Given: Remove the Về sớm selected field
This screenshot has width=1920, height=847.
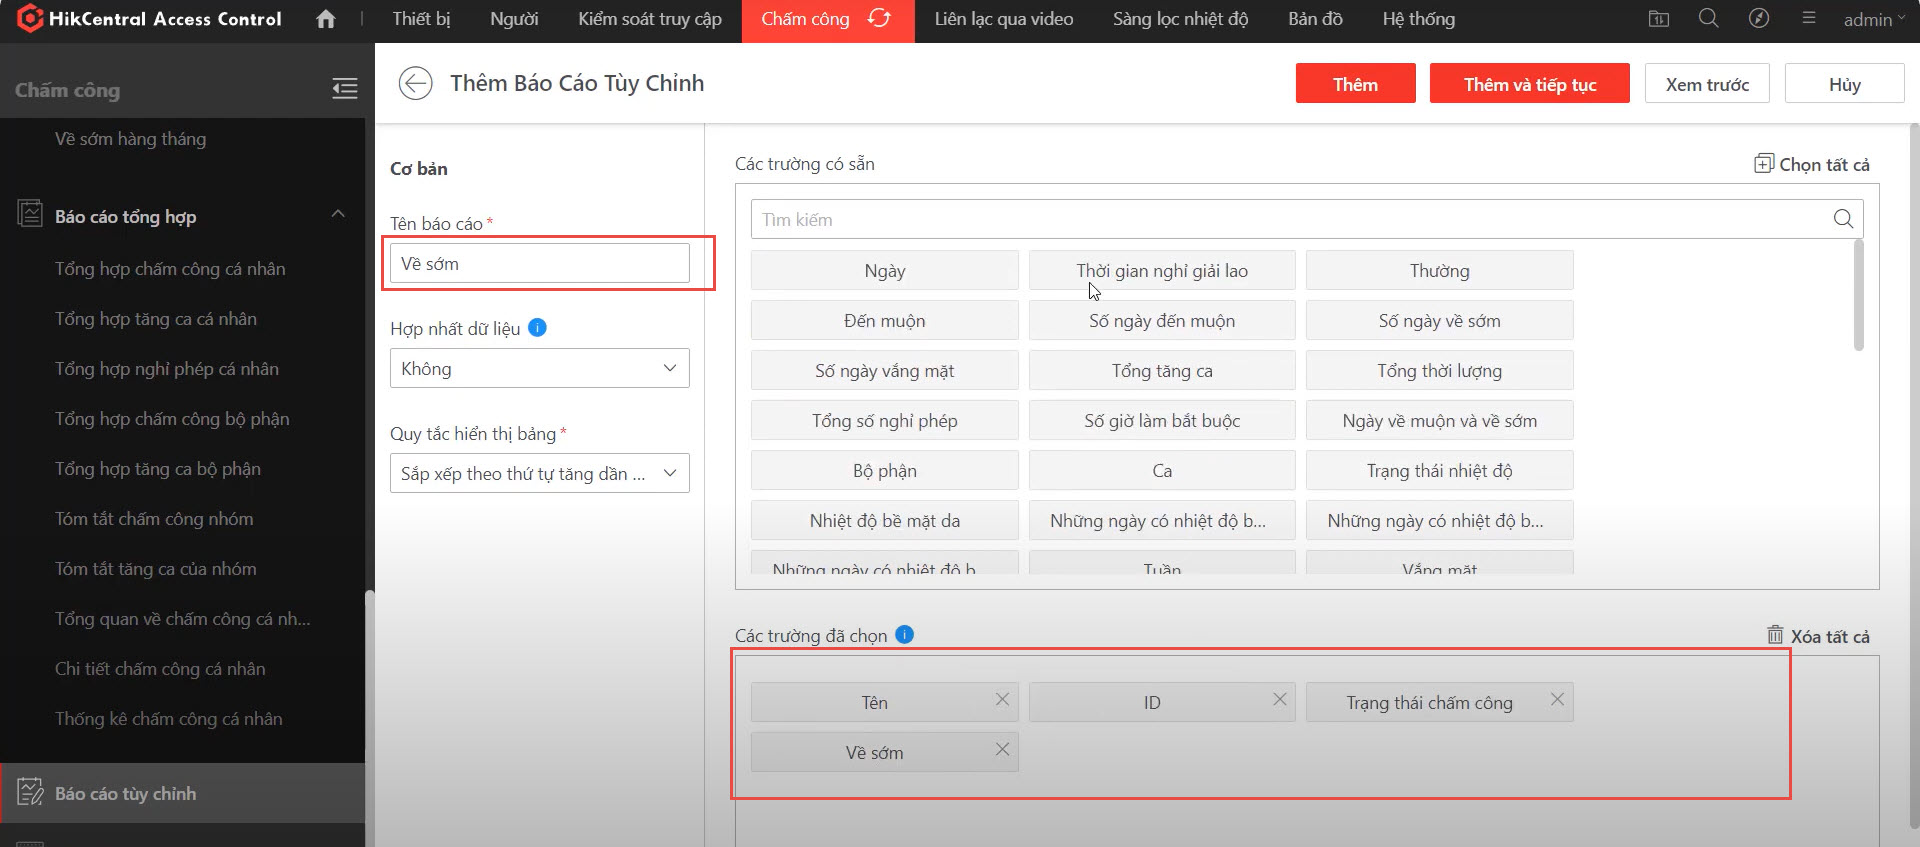Looking at the screenshot, I should (x=1002, y=750).
